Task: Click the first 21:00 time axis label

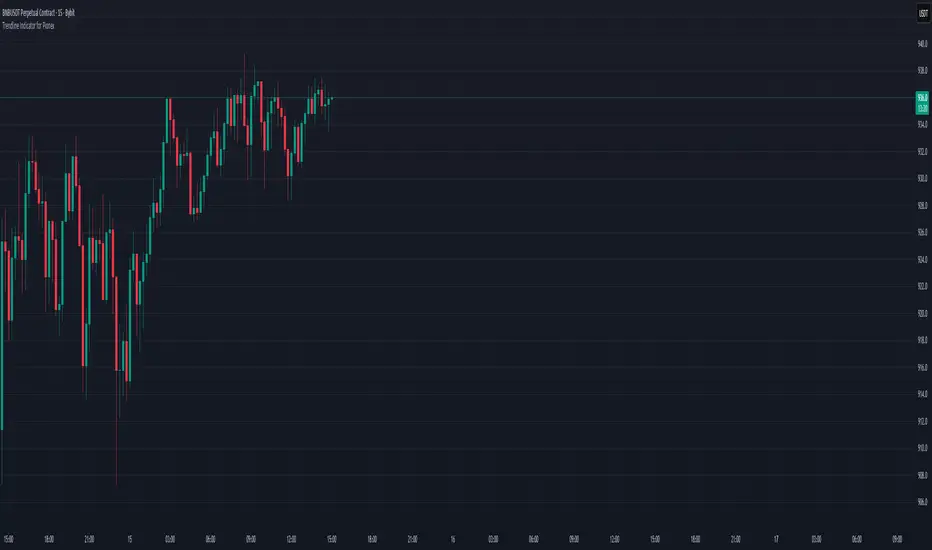Action: click(90, 536)
